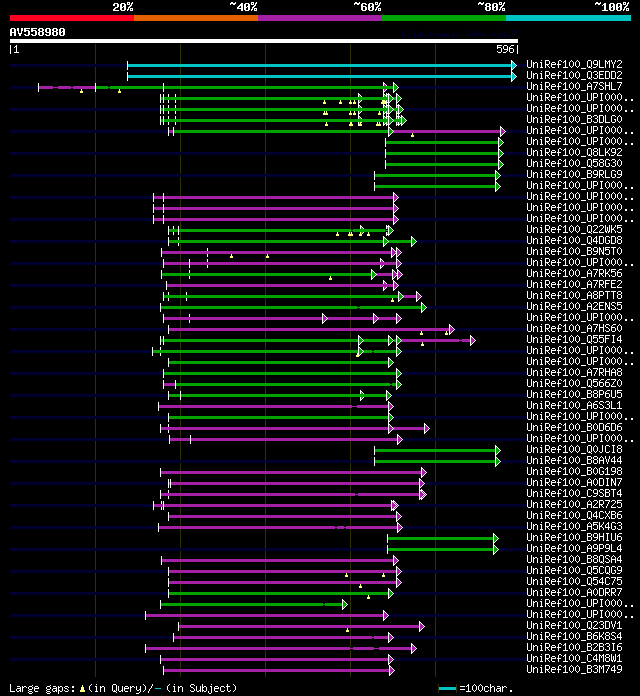Open the UniRef100_A8PTT8 label
640x696 pixels.
[574, 295]
